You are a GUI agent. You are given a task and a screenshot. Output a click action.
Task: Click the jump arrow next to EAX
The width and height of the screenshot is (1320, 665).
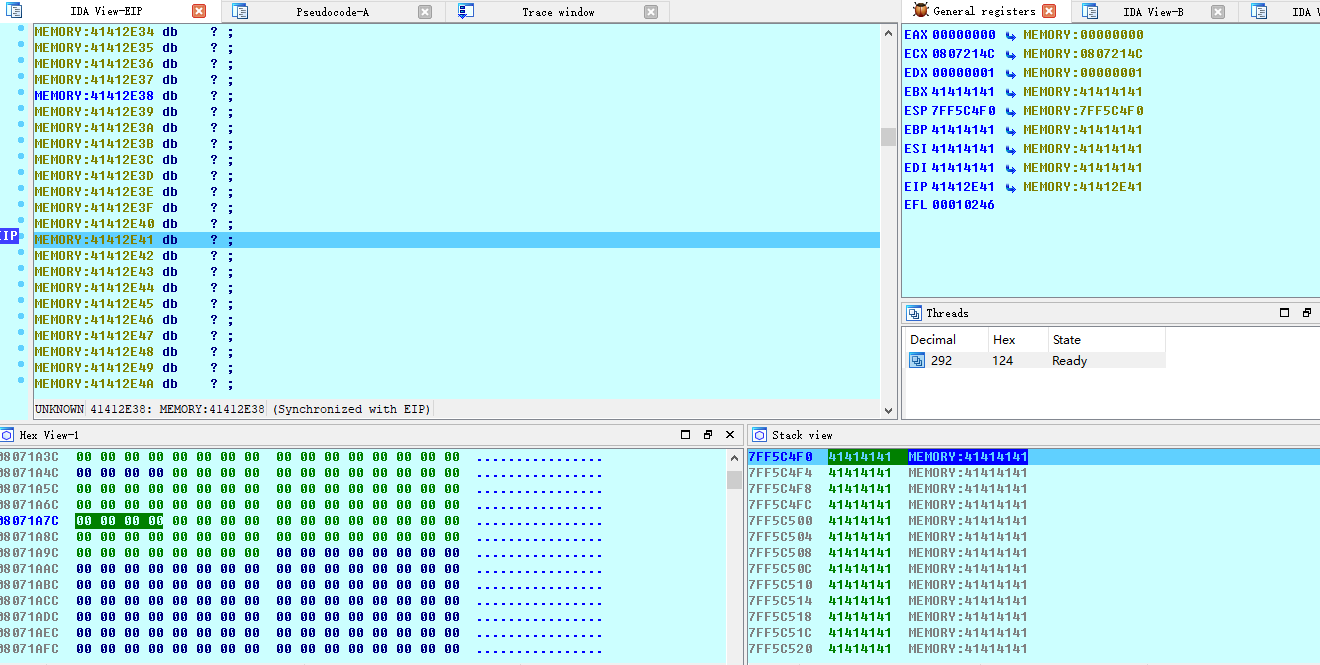coord(1011,35)
